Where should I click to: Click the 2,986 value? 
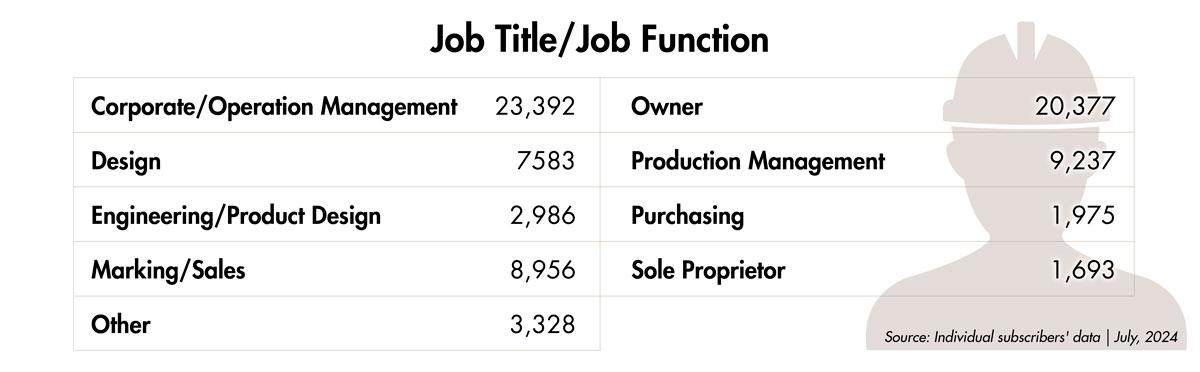(x=541, y=215)
